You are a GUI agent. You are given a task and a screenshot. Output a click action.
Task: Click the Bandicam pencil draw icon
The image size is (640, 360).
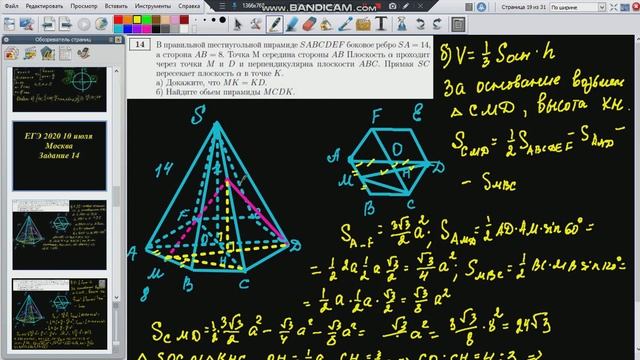pos(406,6)
